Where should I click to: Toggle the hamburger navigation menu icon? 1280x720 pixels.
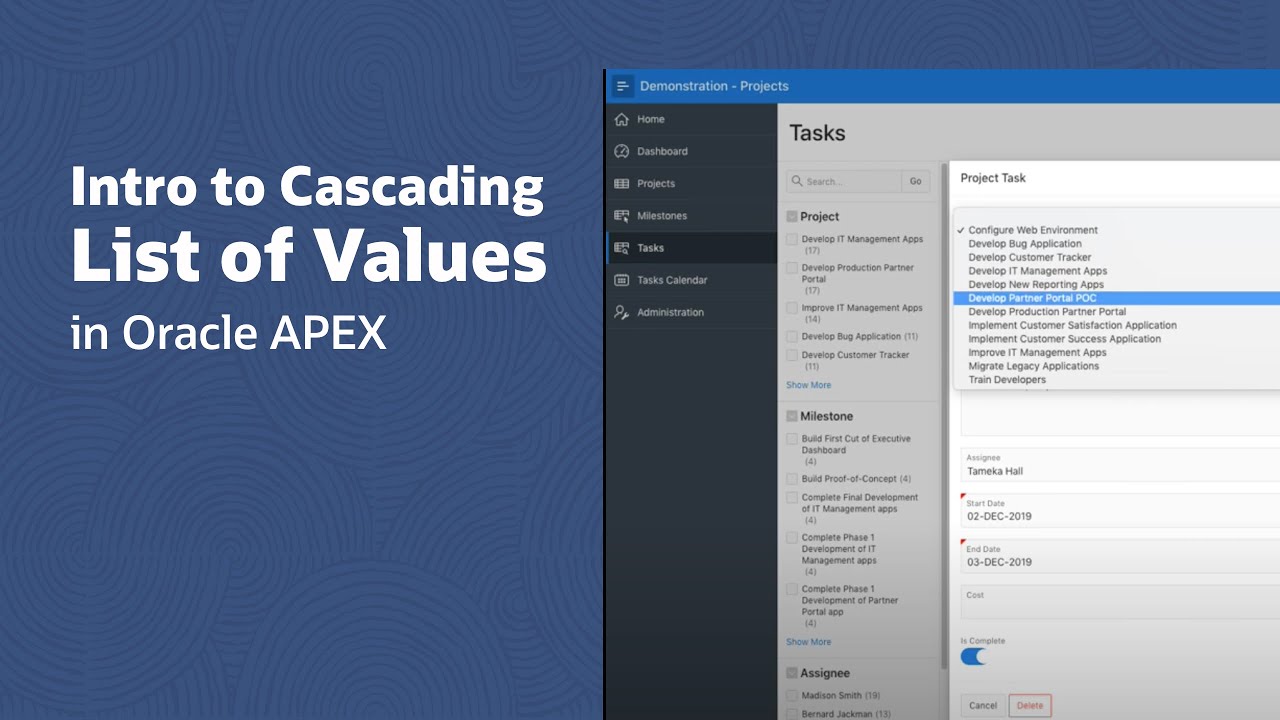[x=622, y=86]
